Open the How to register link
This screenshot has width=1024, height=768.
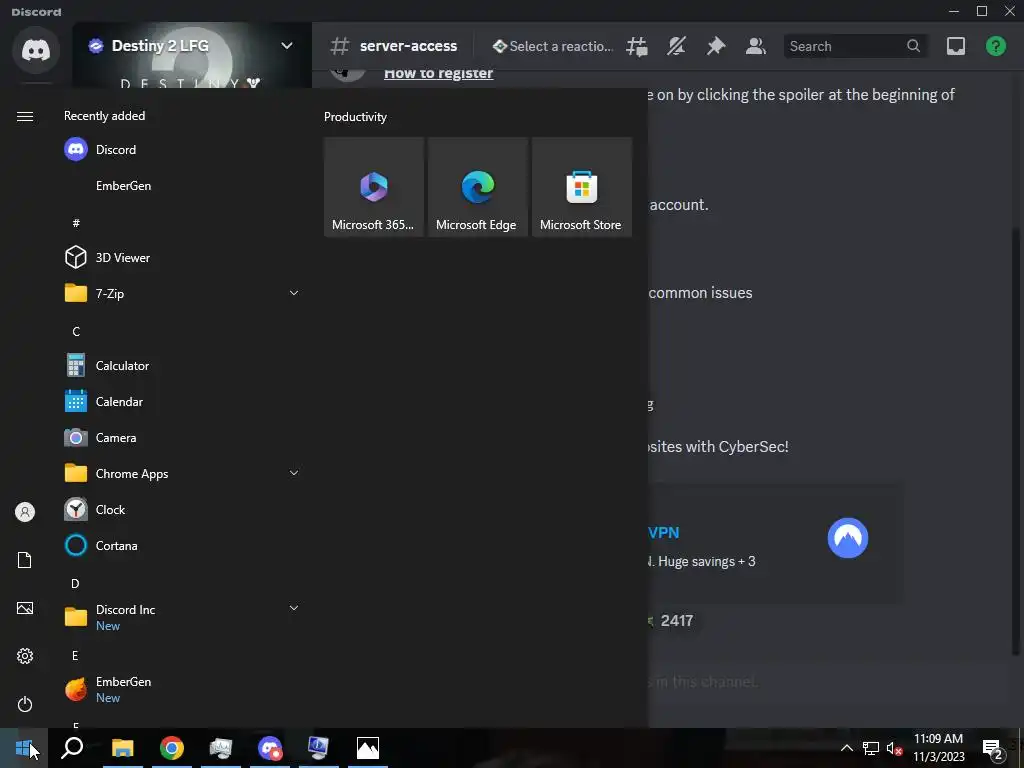[438, 72]
